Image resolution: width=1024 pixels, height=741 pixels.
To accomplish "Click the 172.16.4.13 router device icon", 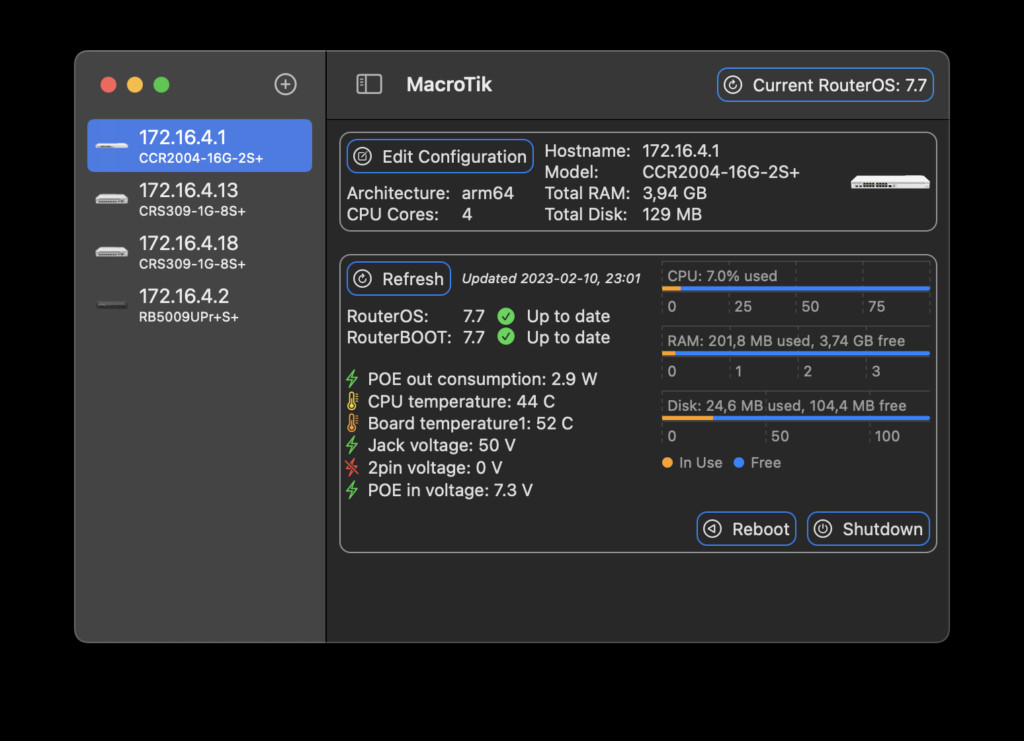I will [112, 198].
